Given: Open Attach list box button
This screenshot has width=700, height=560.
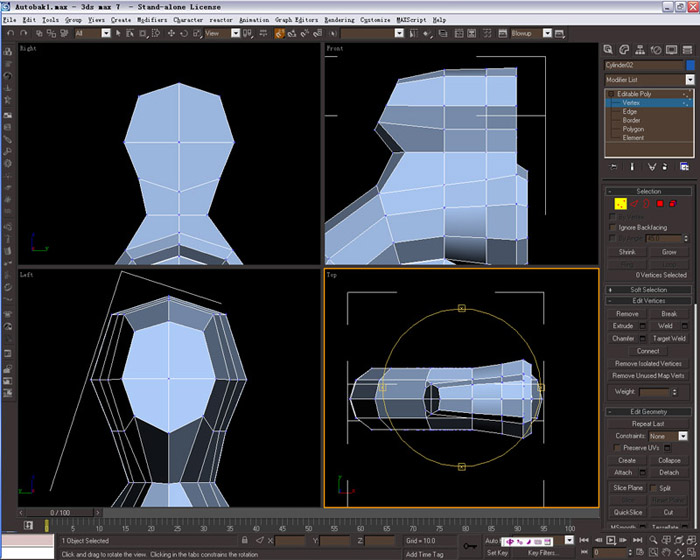Looking at the screenshot, I should click(643, 472).
